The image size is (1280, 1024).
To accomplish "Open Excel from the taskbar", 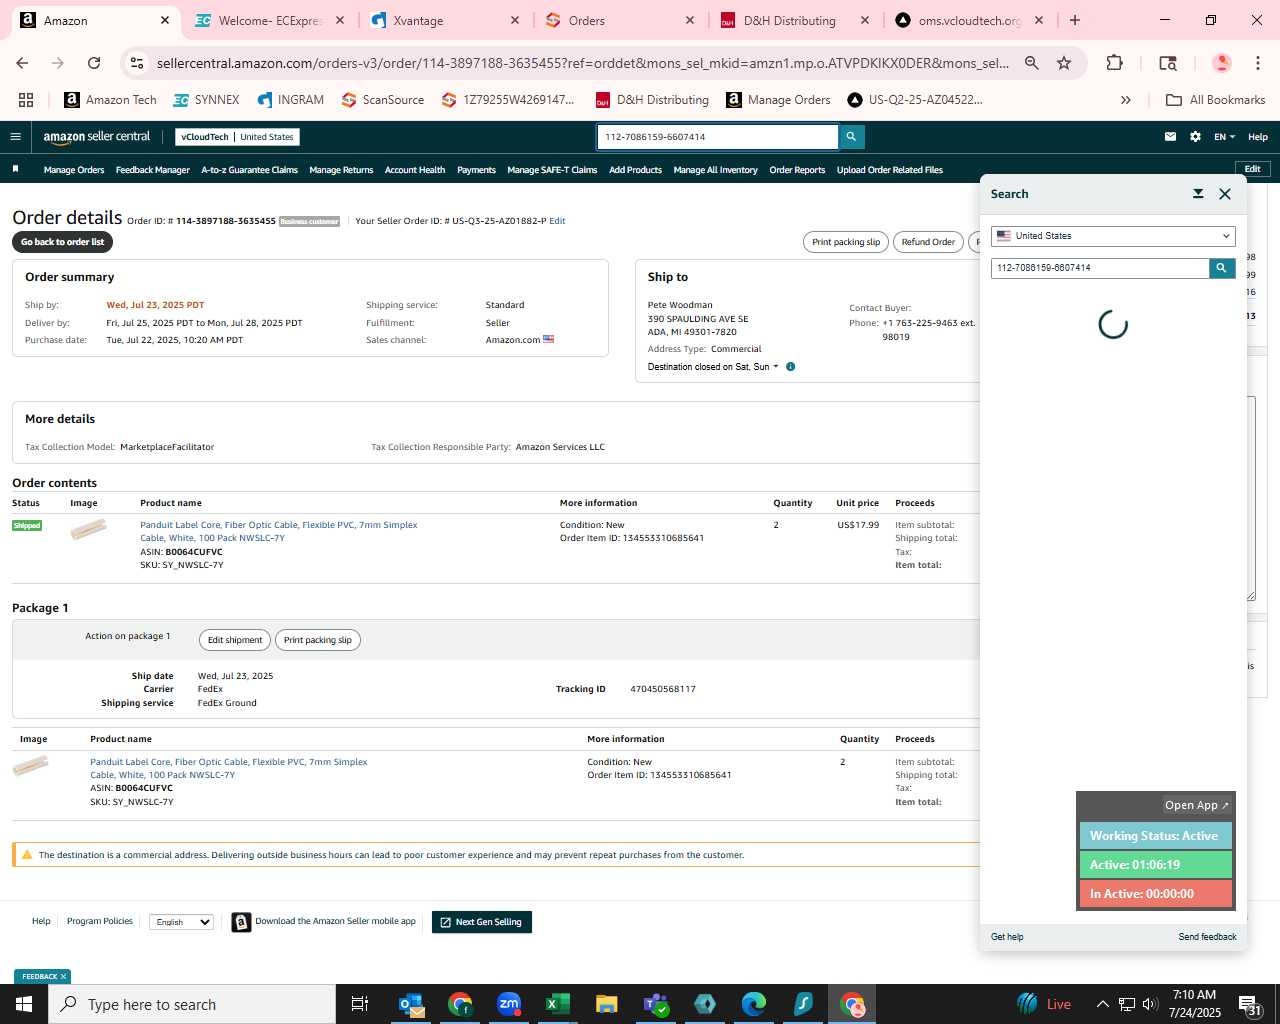I will pyautogui.click(x=558, y=1004).
